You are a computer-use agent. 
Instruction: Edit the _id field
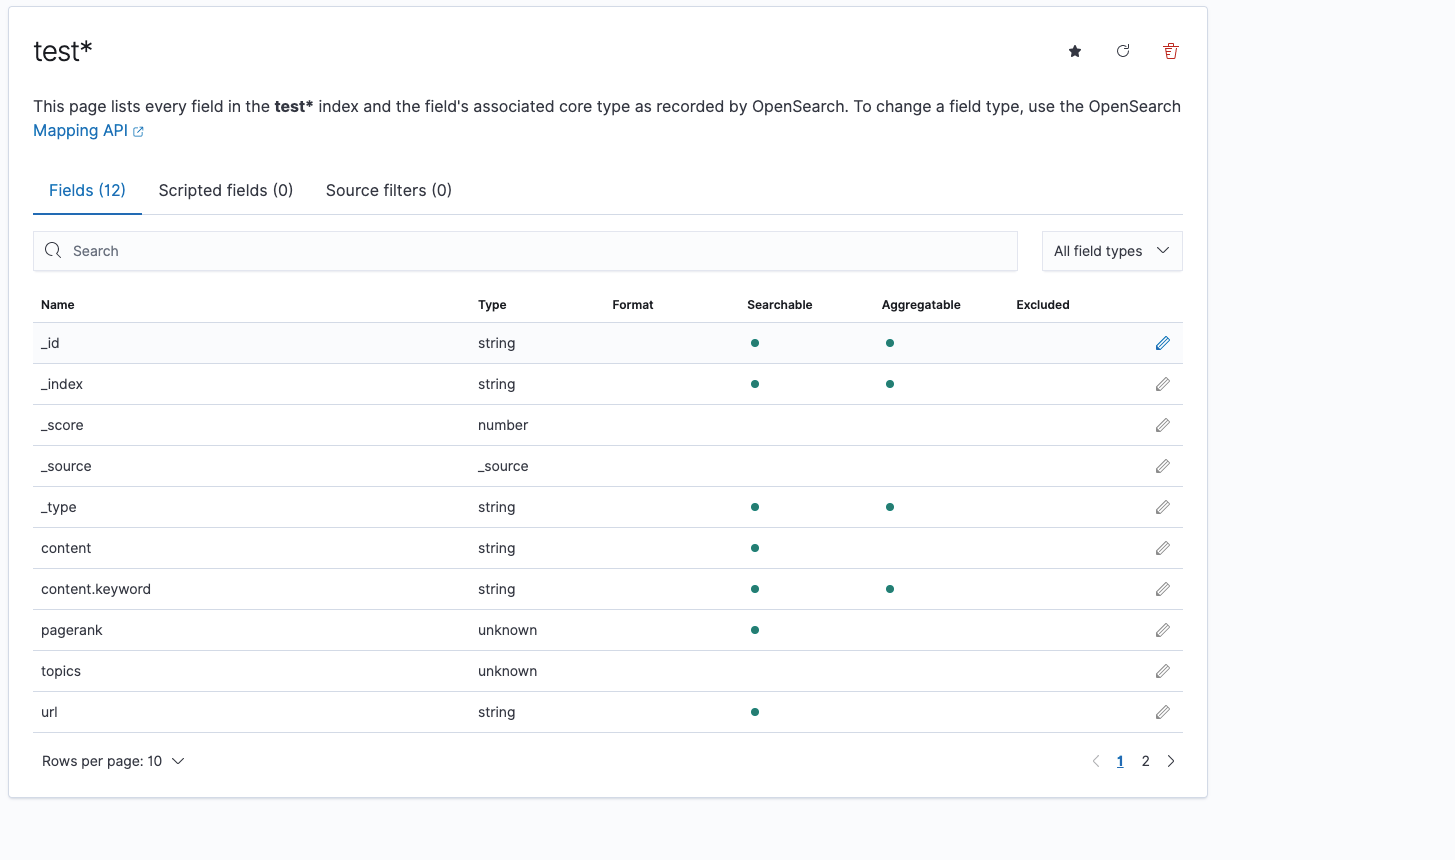tap(1162, 342)
